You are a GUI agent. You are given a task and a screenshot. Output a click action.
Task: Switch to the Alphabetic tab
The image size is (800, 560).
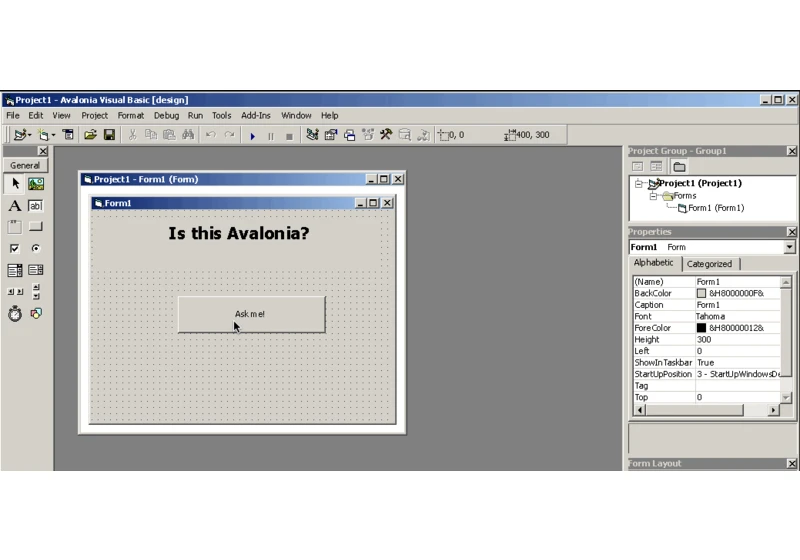[x=654, y=263]
